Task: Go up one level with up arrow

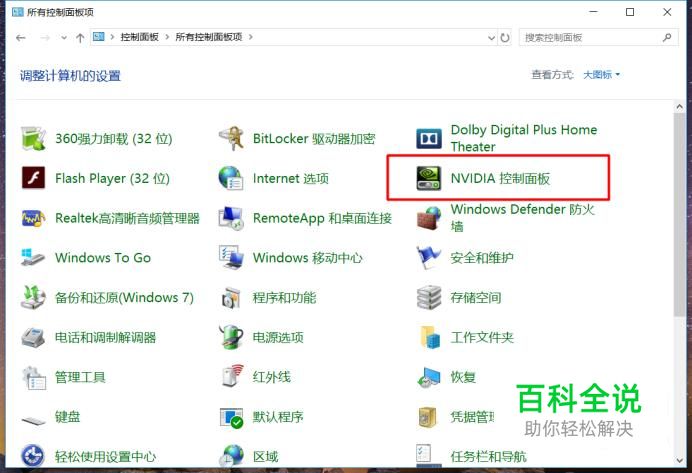Action: click(80, 38)
